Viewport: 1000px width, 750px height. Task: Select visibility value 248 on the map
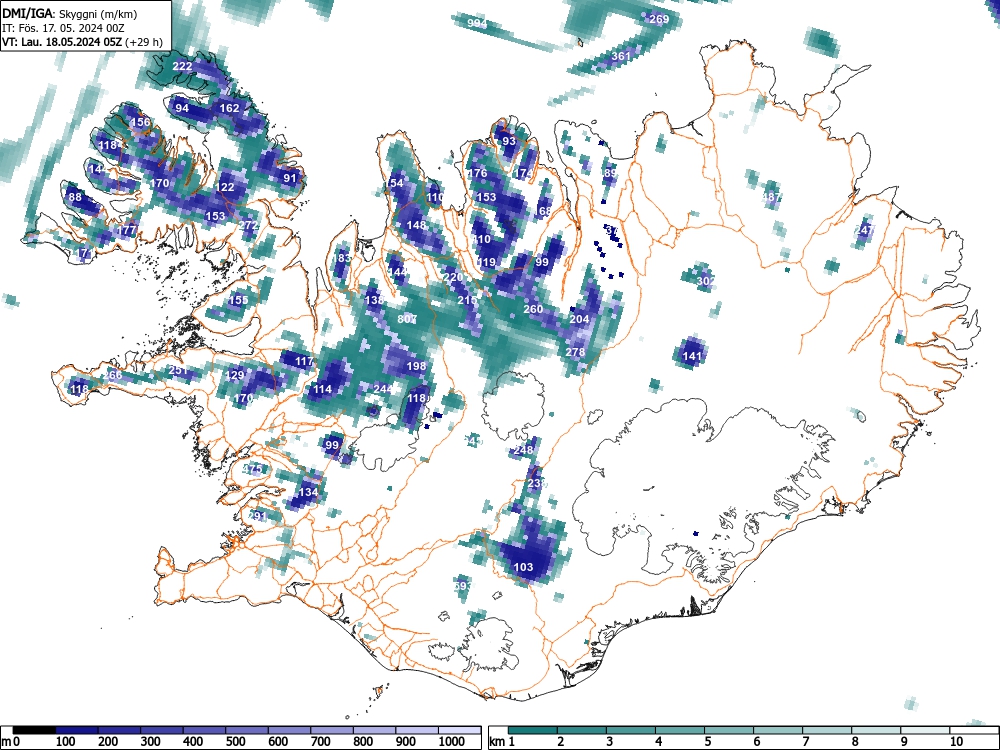[523, 450]
